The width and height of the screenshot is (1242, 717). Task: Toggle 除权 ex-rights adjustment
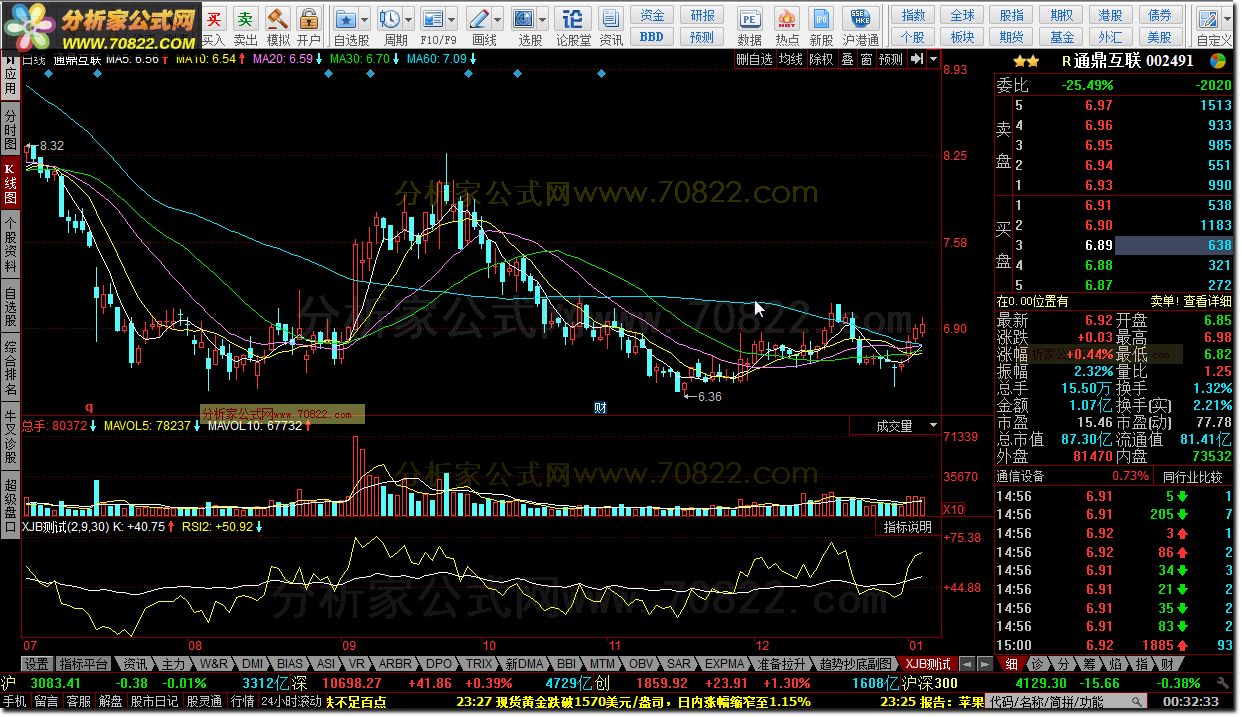click(x=821, y=59)
